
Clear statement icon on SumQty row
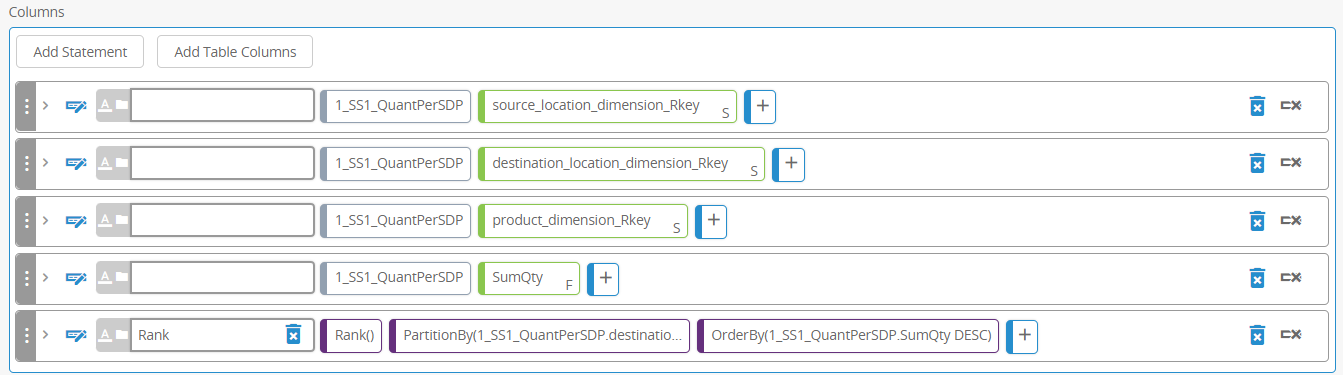coord(1291,277)
